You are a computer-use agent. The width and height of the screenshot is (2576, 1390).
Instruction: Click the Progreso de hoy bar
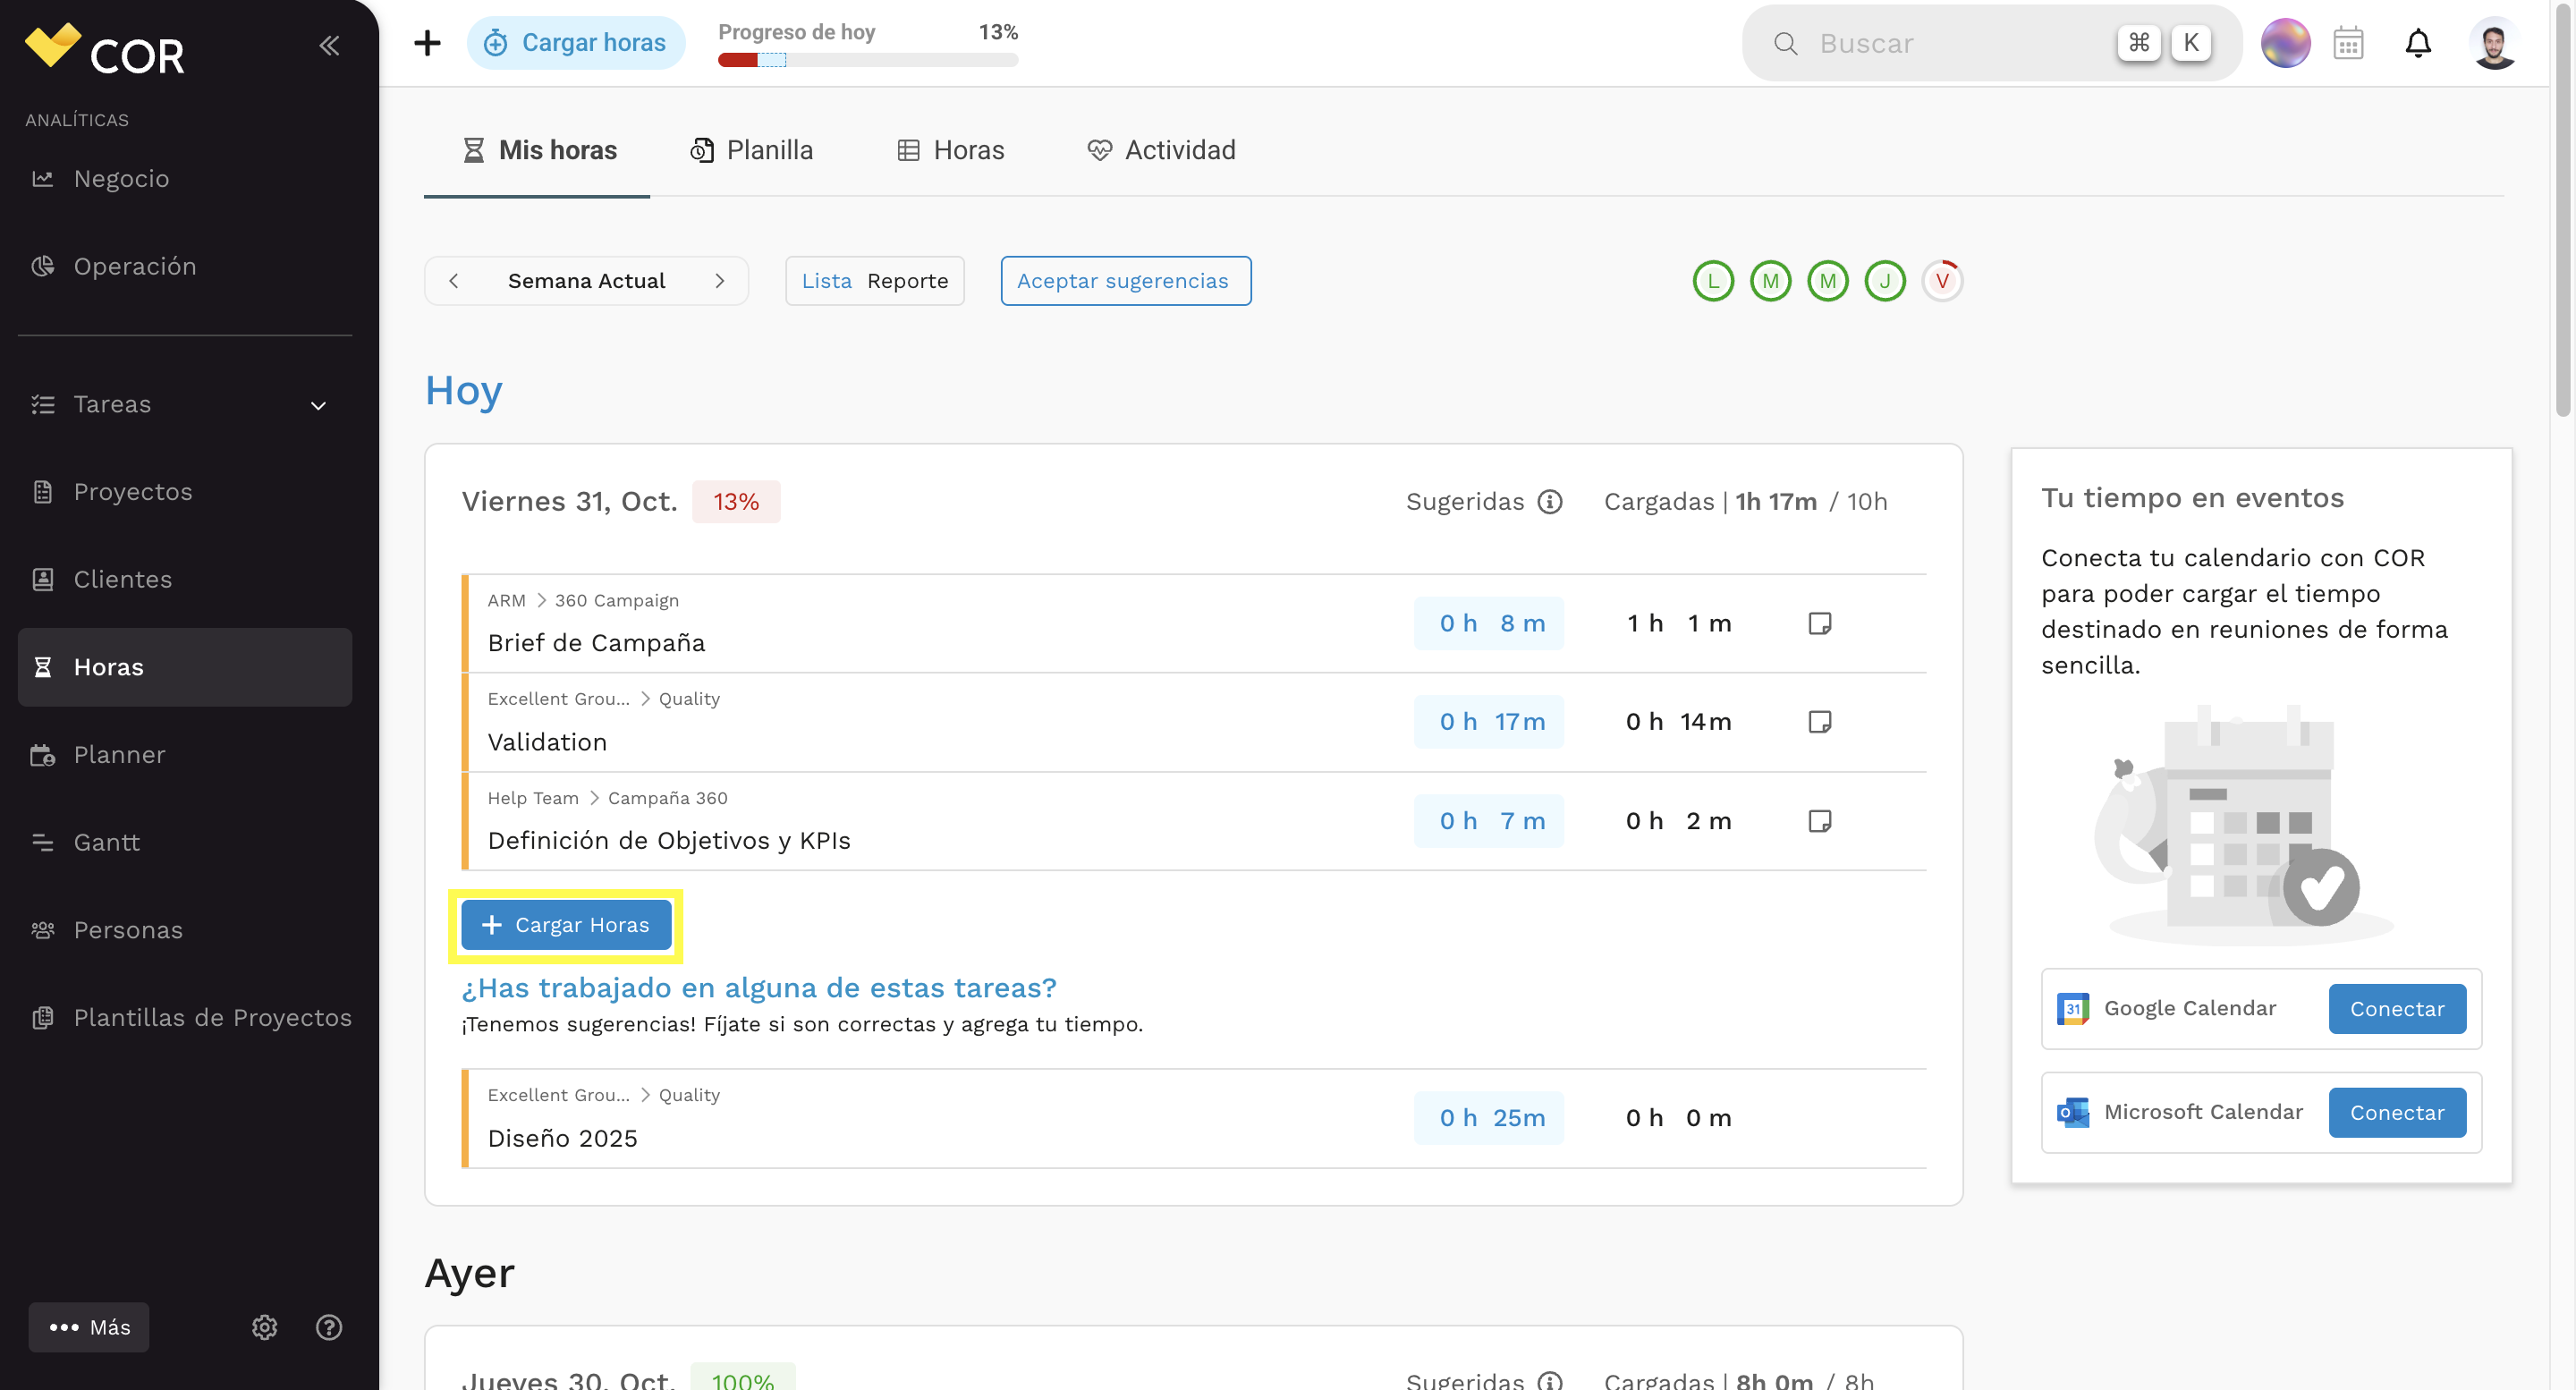(868, 60)
